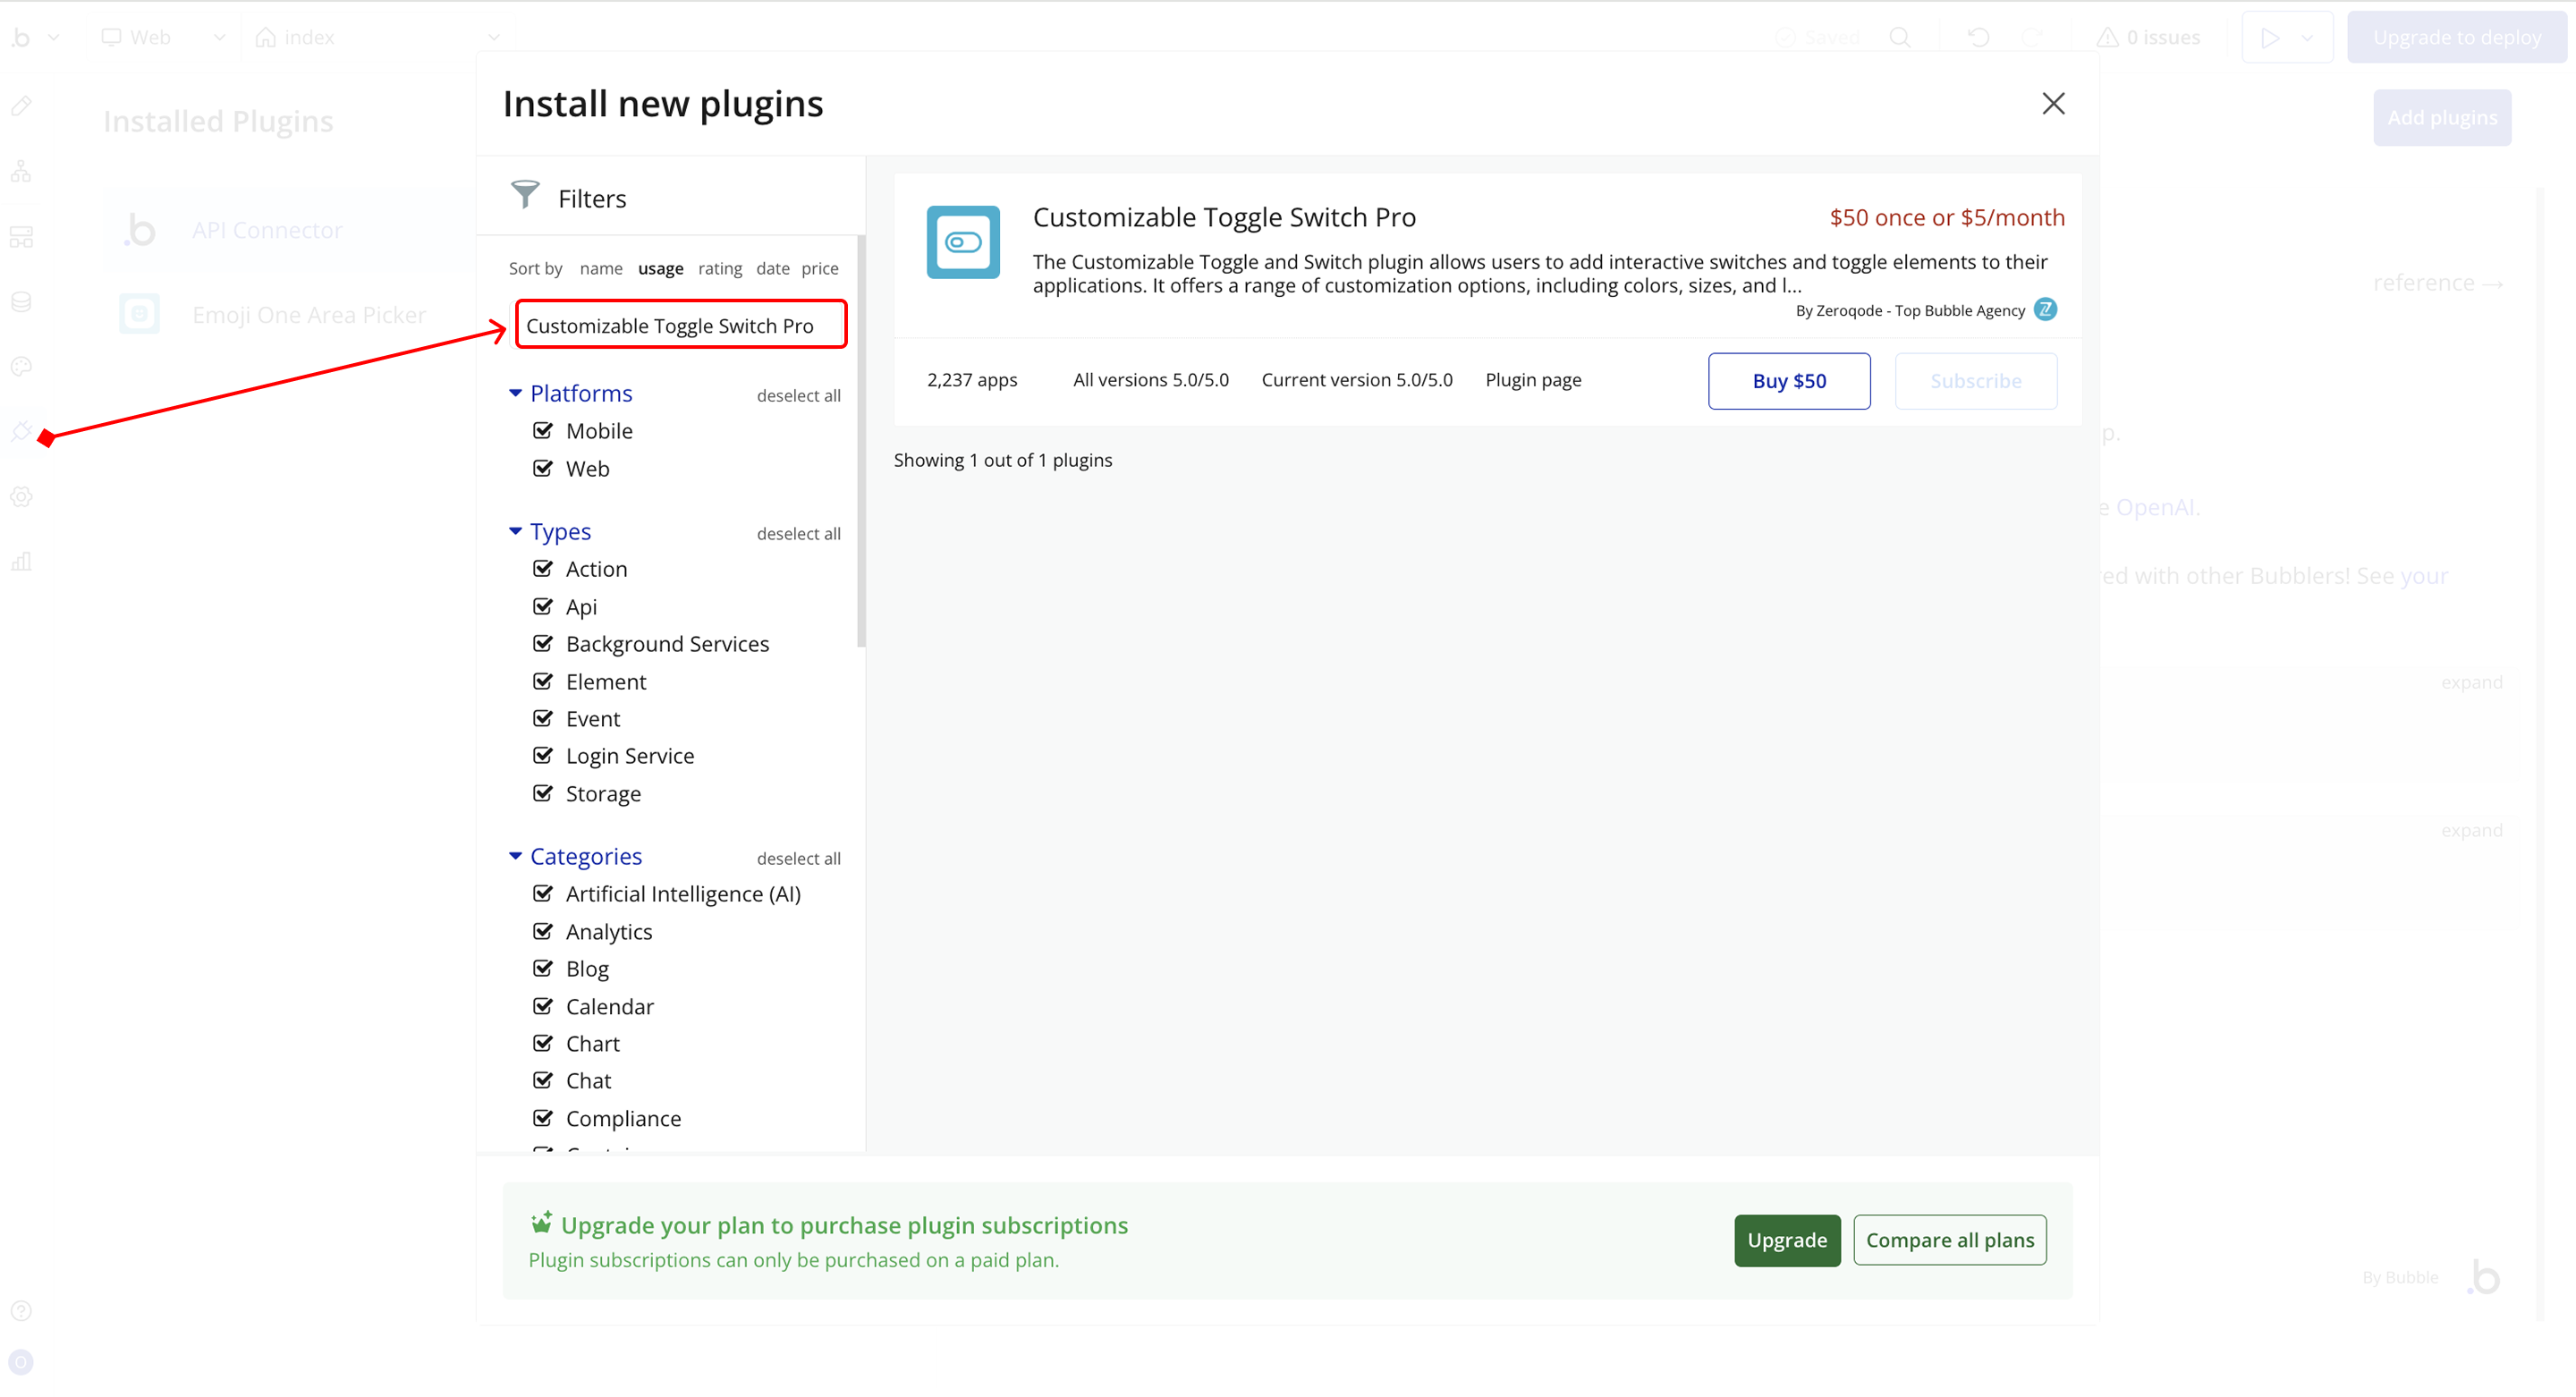
Task: Collapse the Types filter section
Action: click(515, 531)
